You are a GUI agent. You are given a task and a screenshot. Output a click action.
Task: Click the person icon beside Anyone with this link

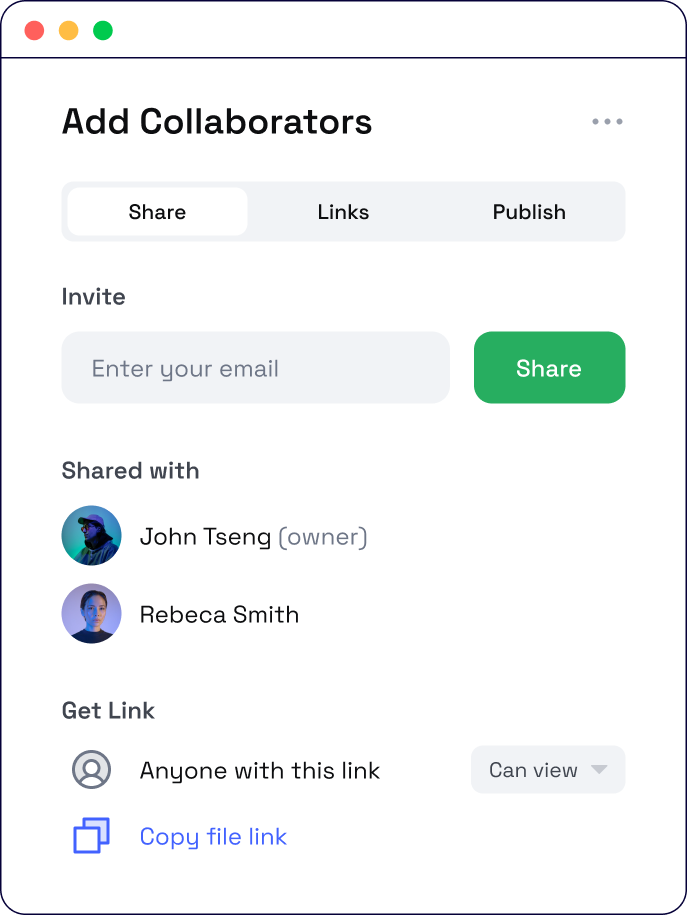[x=91, y=770]
